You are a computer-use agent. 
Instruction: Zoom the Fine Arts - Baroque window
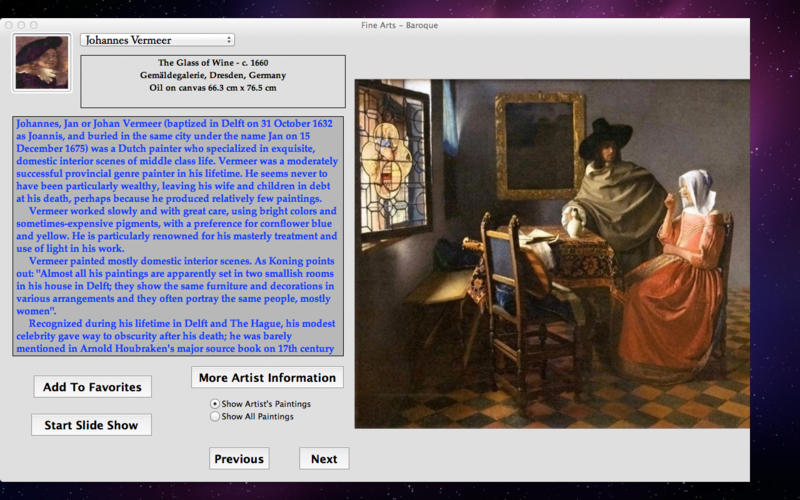point(34,24)
